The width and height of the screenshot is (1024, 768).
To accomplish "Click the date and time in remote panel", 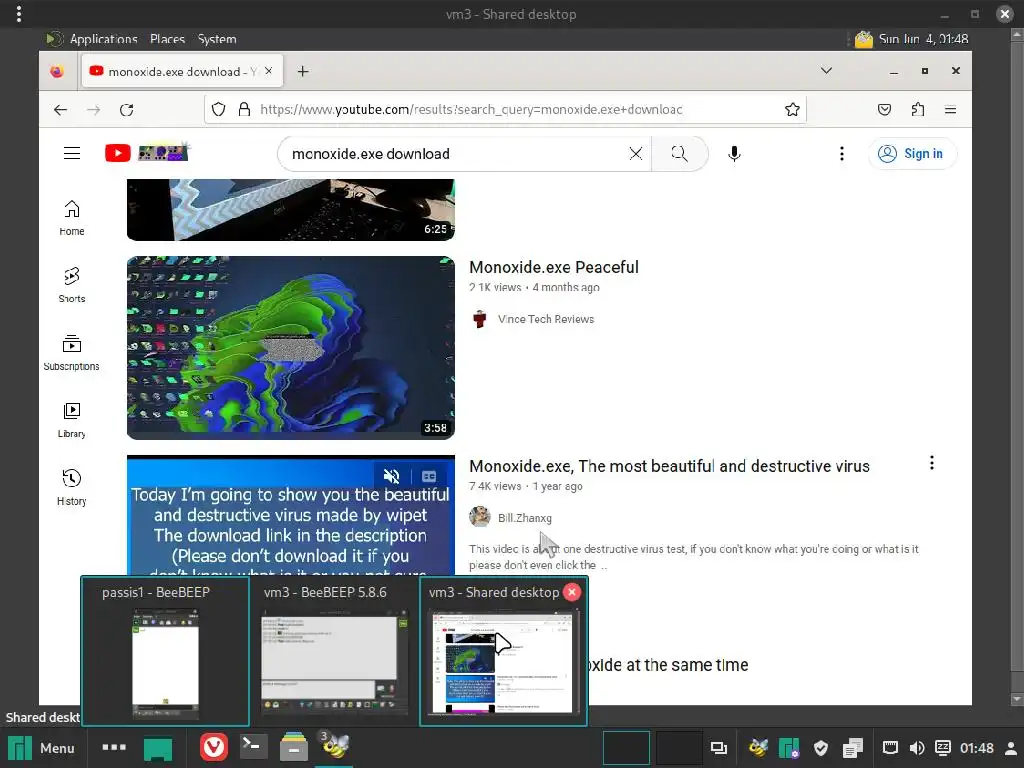I will pos(923,39).
